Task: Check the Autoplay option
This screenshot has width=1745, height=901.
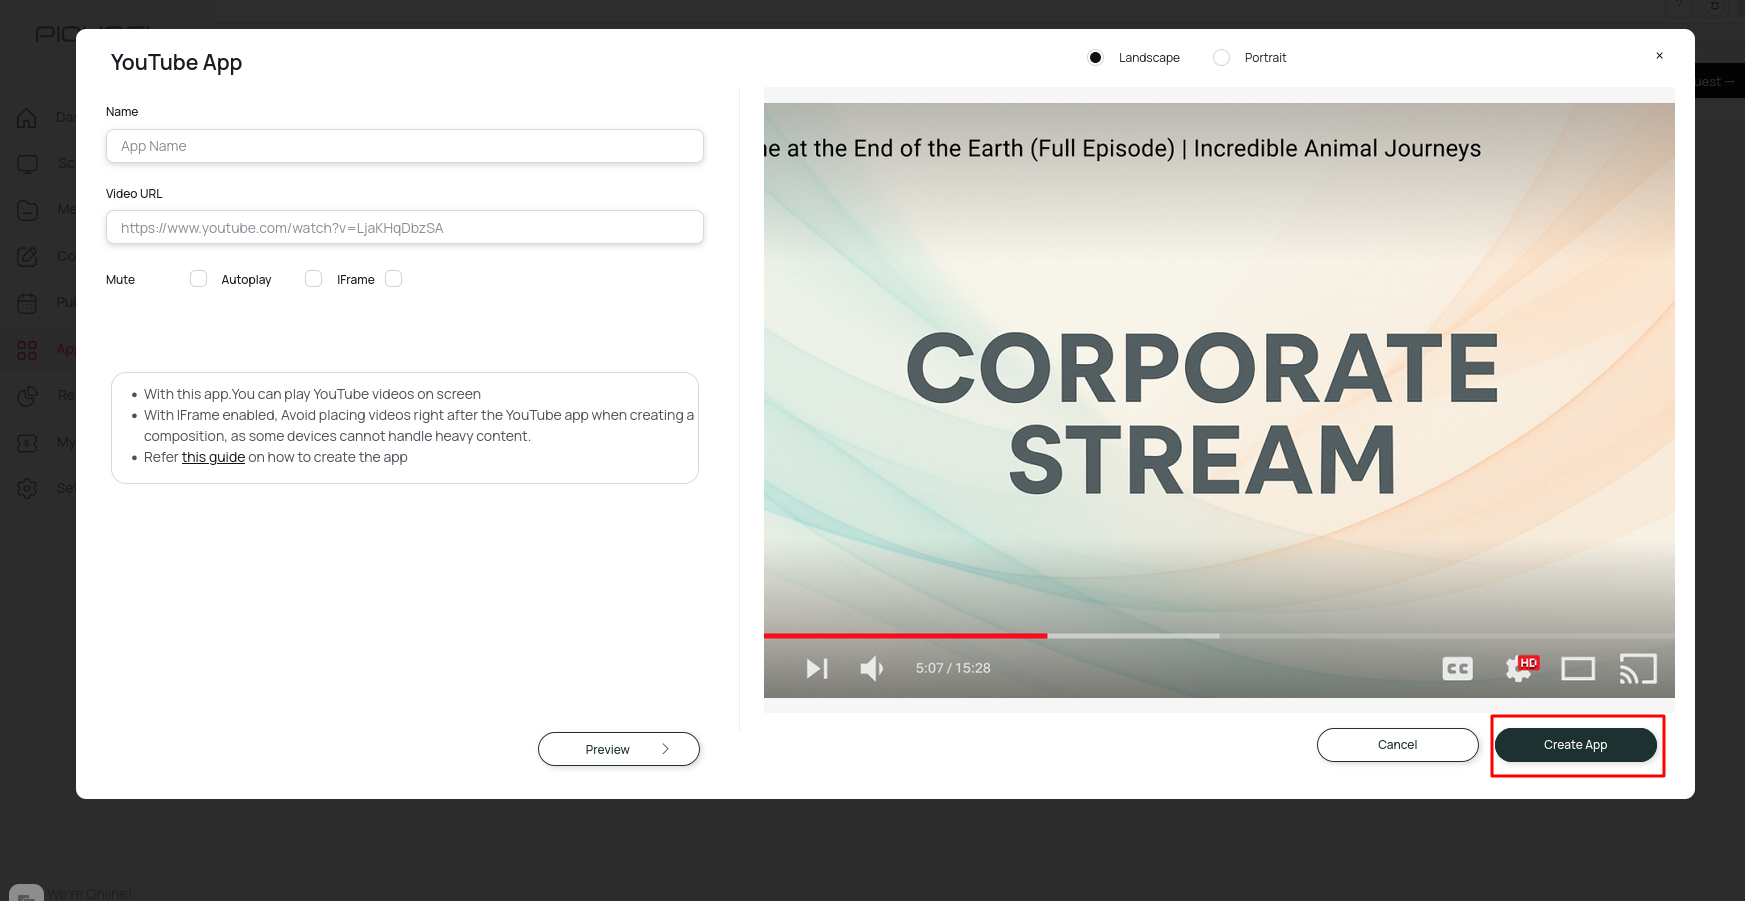Action: [313, 279]
